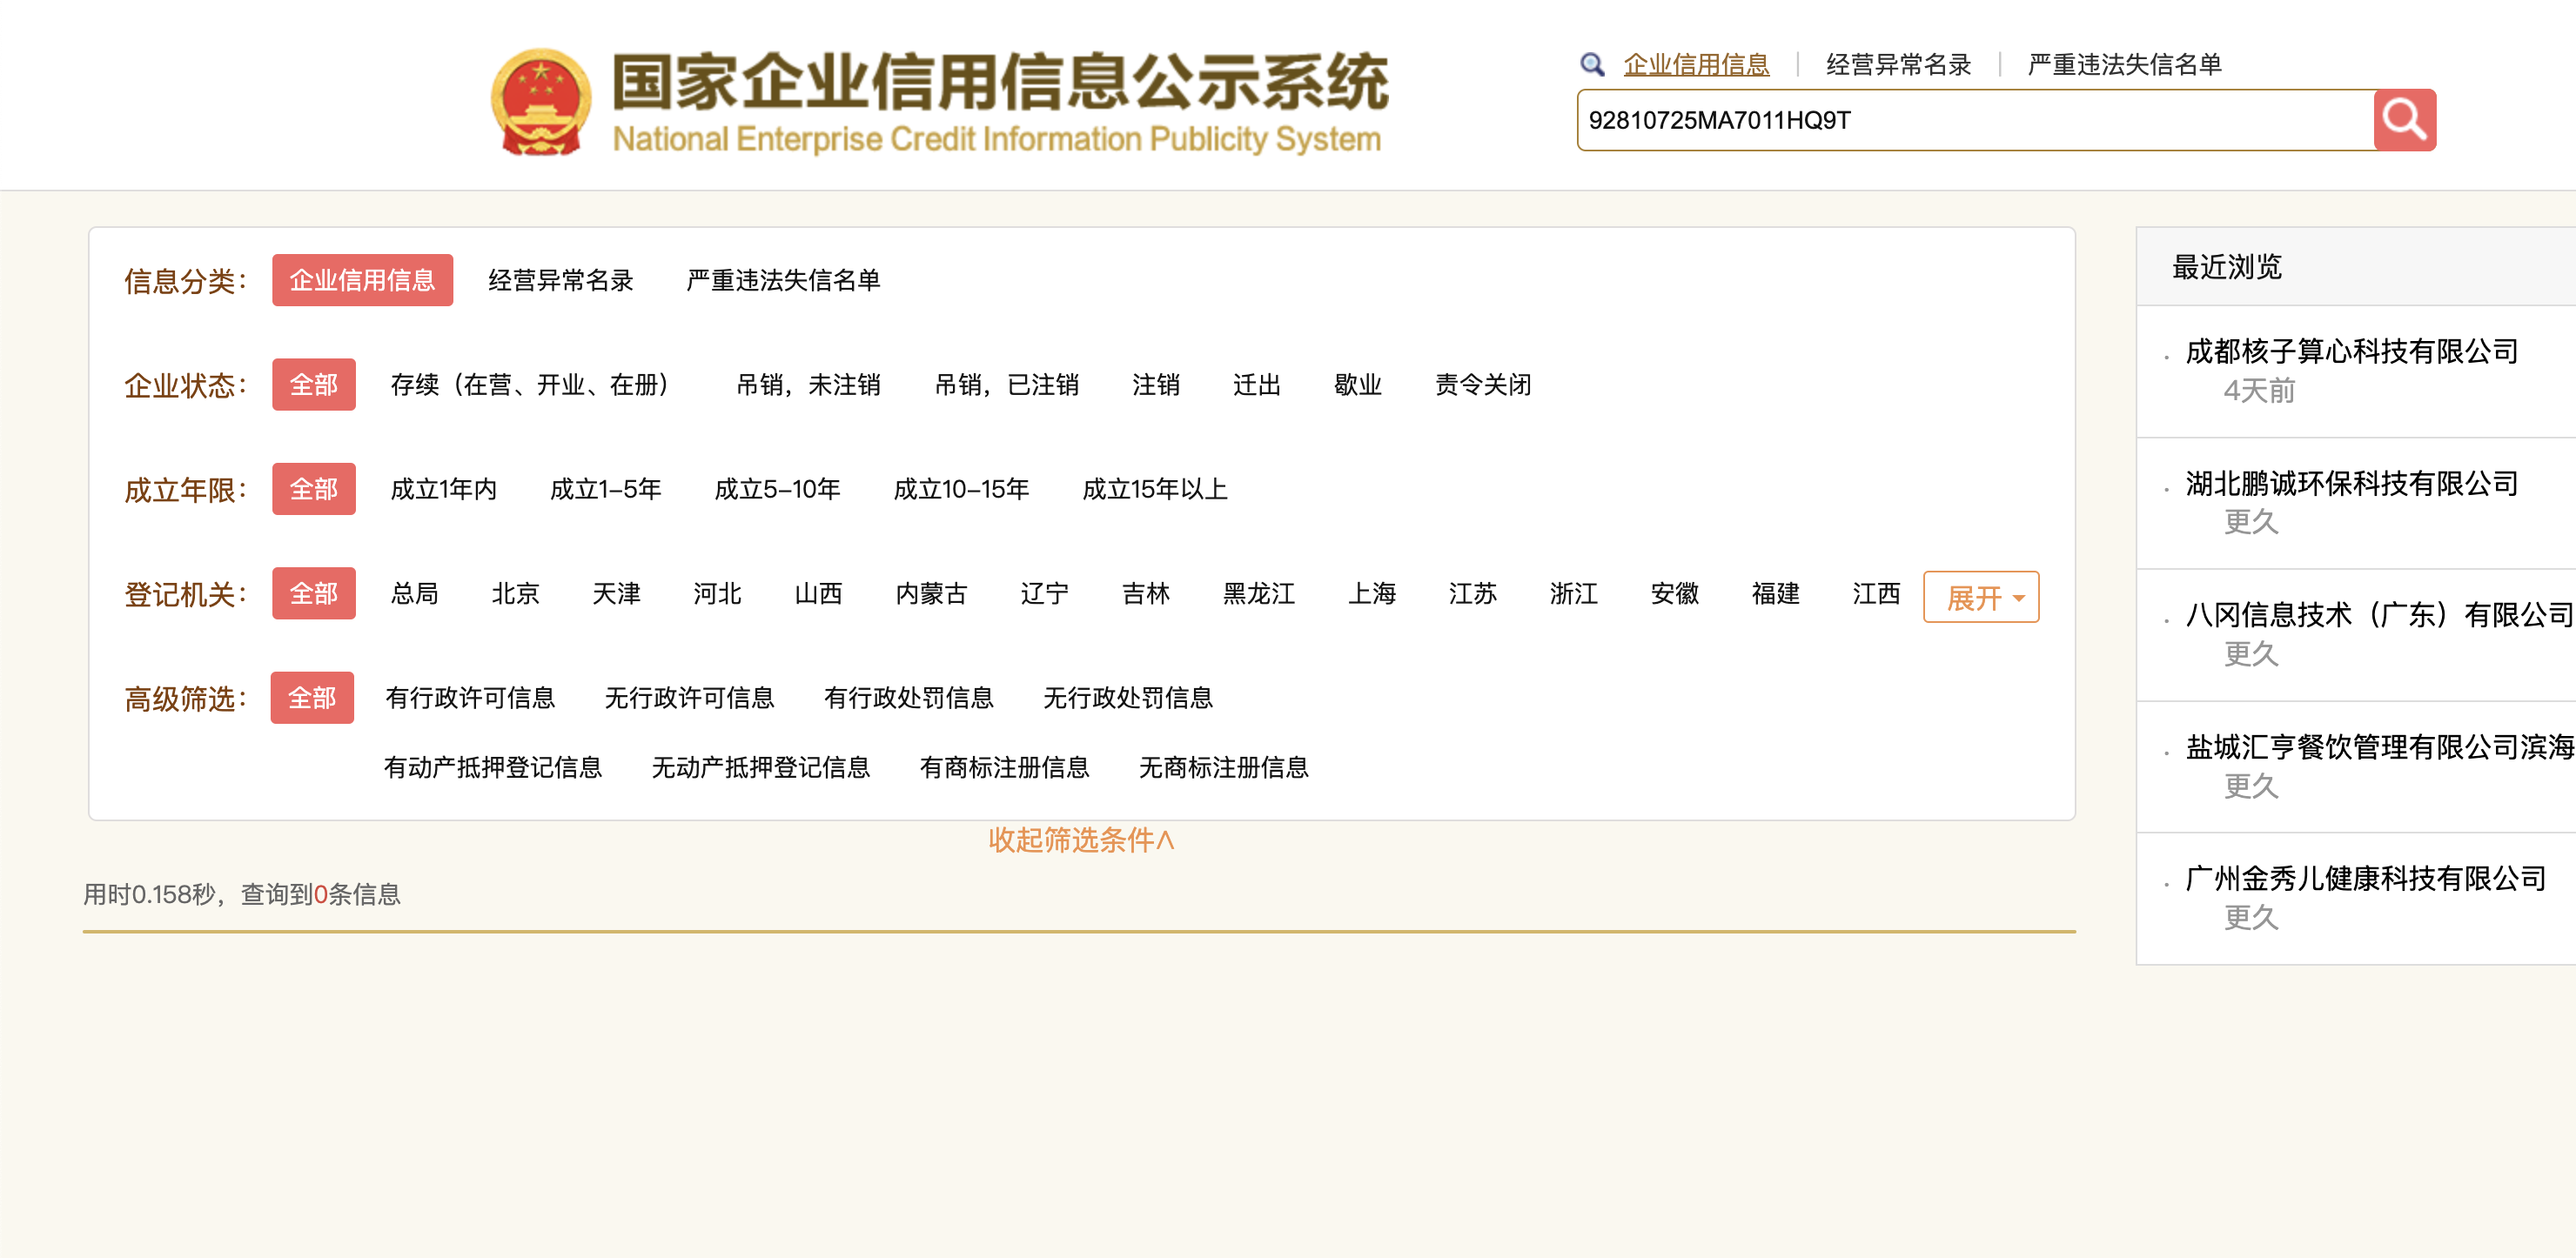Image resolution: width=2576 pixels, height=1258 pixels.
Task: Select 存续（在营、开业、在册）status filter
Action: point(528,385)
